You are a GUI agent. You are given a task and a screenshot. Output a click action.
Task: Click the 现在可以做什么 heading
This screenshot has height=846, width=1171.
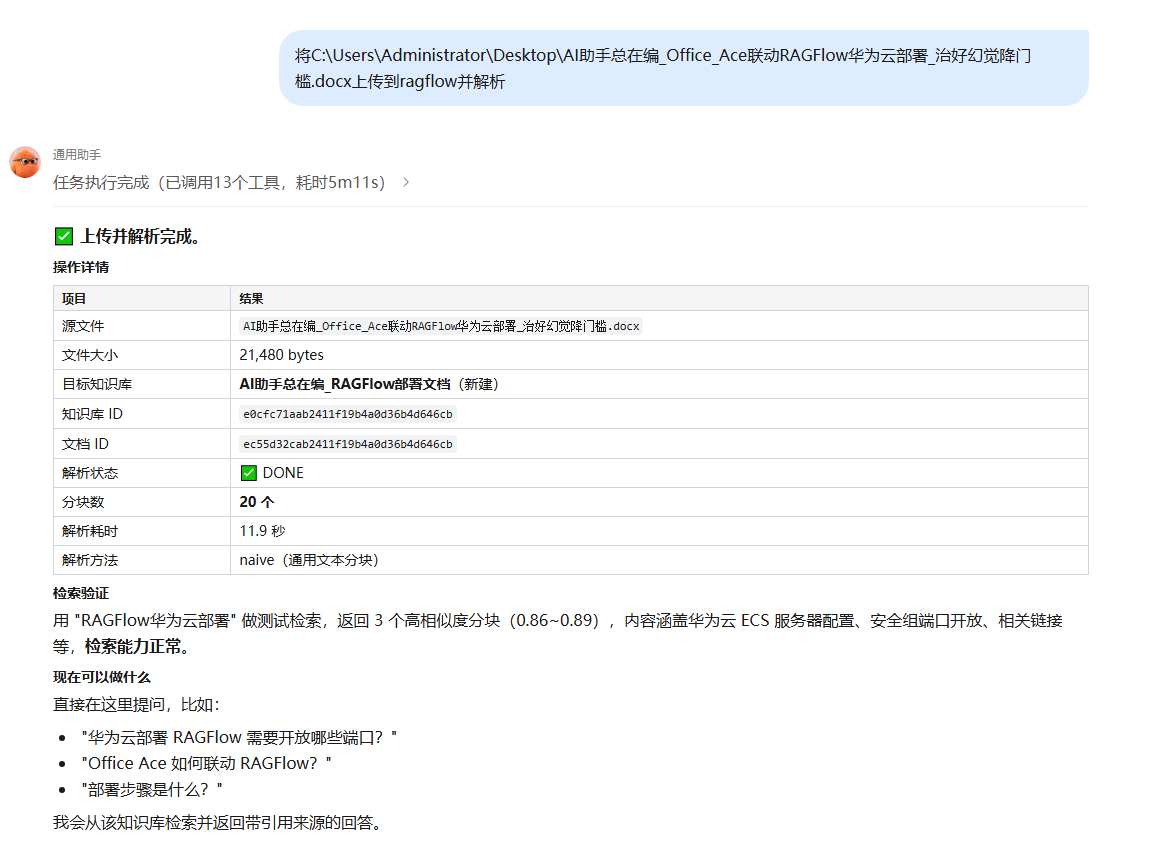(x=102, y=677)
